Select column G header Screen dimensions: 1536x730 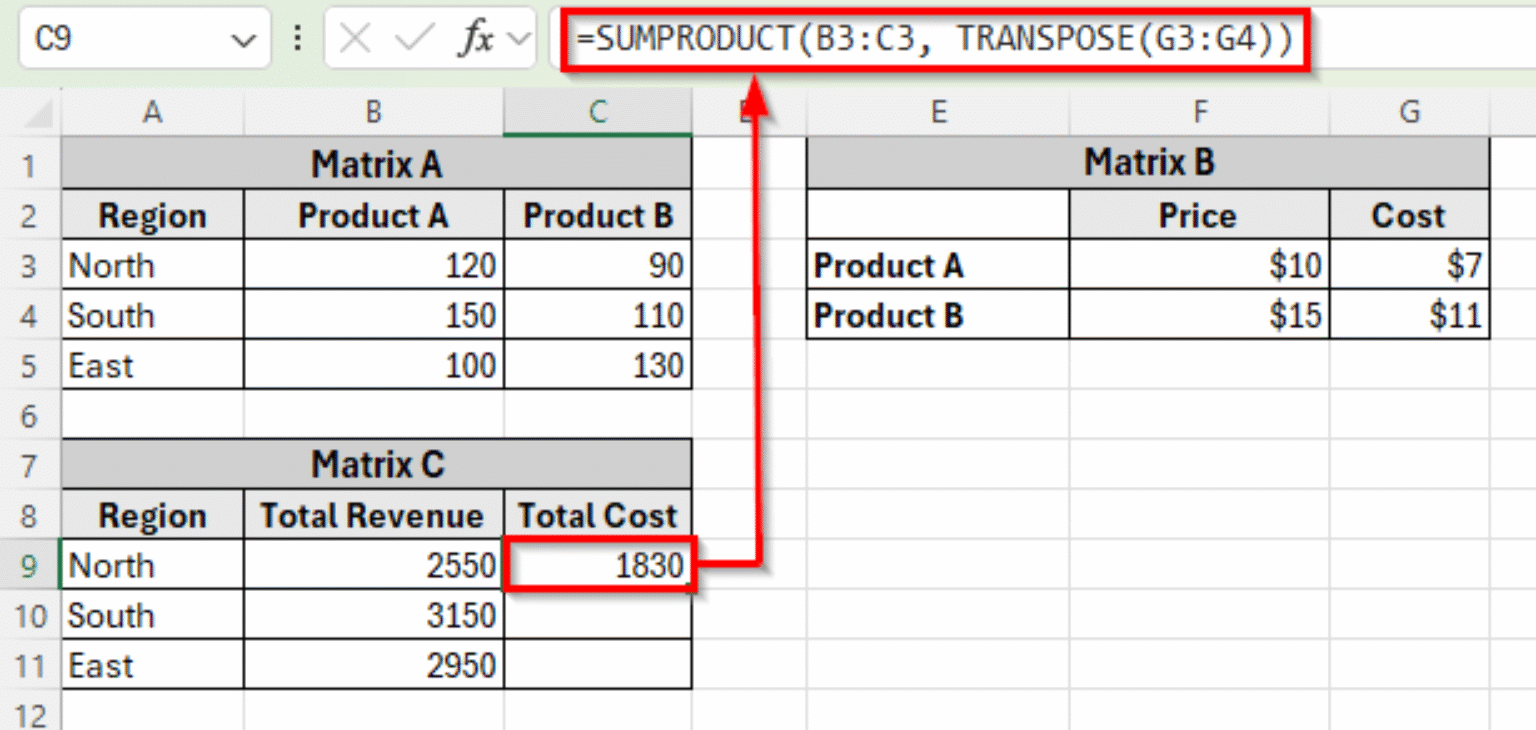pos(1409,112)
